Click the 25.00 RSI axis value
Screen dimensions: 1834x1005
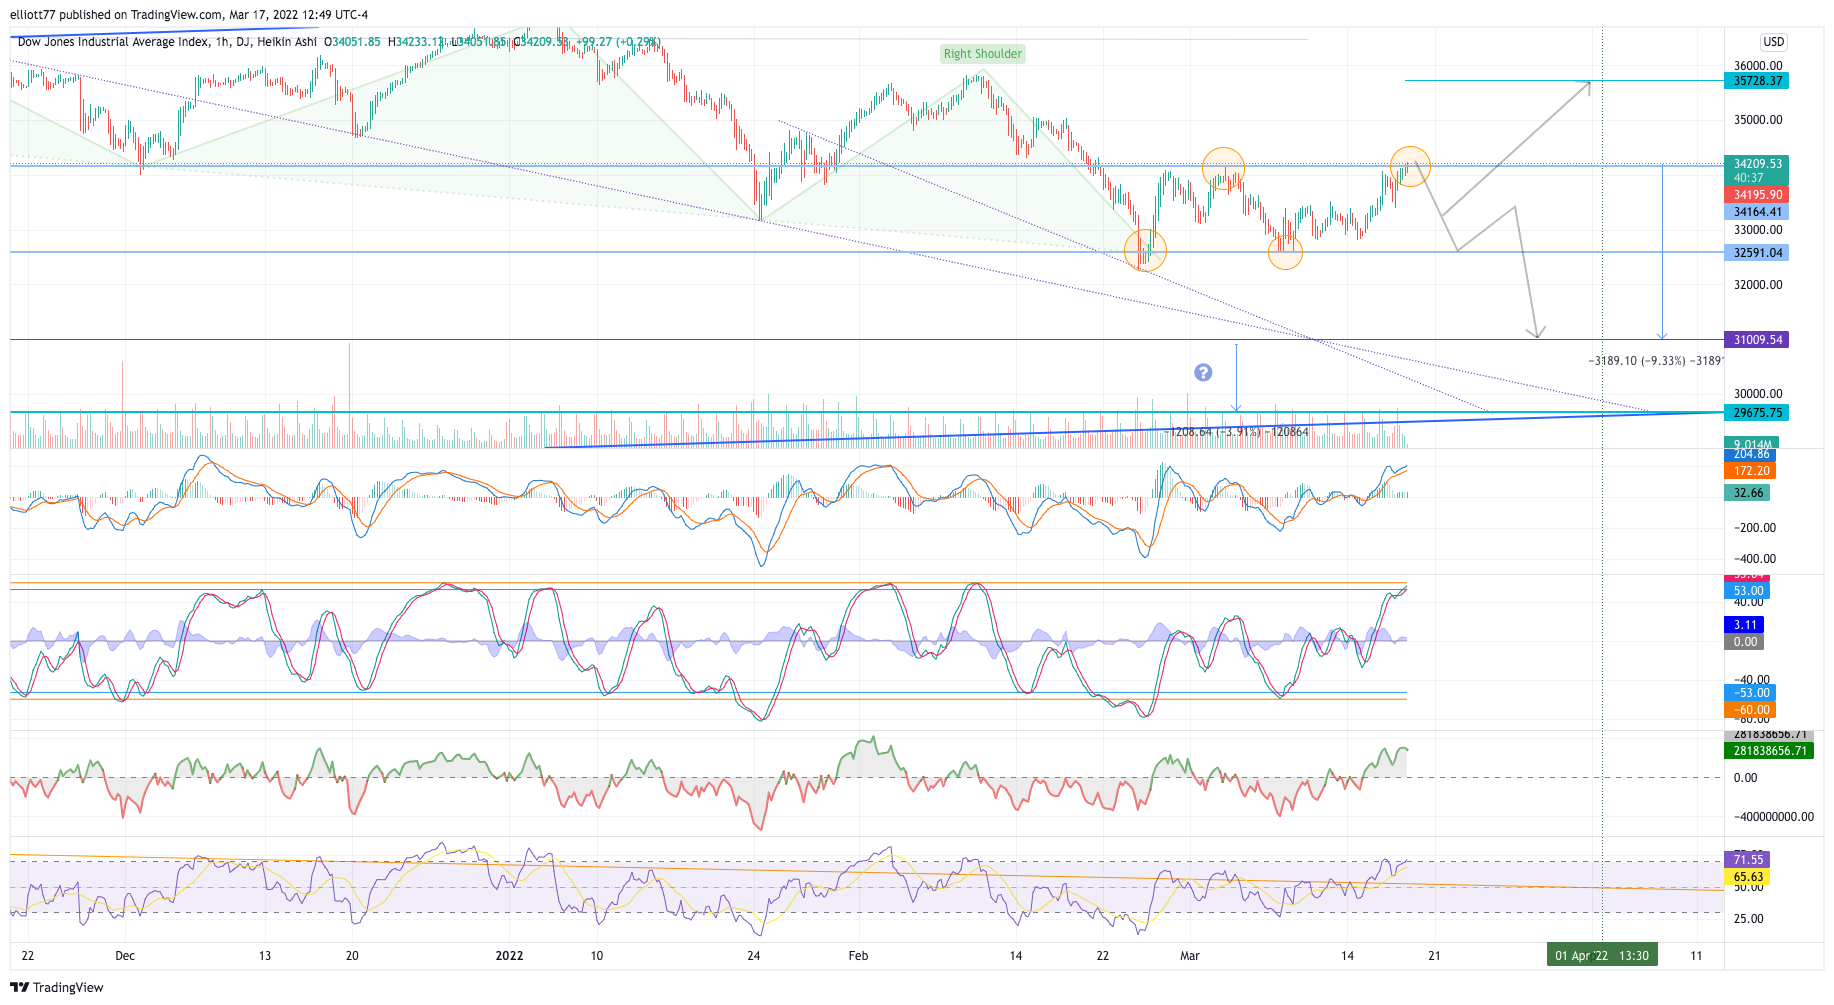tap(1748, 919)
